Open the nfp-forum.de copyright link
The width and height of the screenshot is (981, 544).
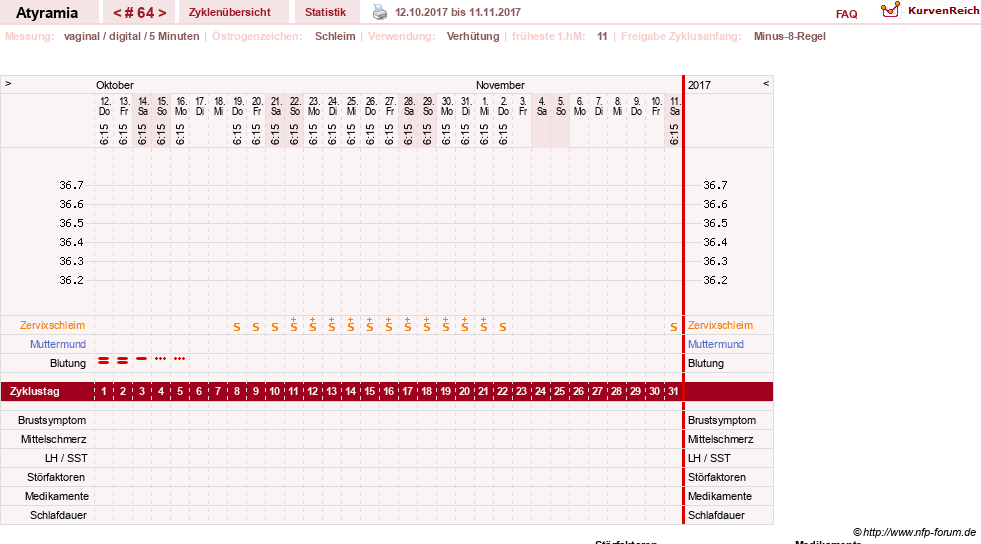coord(914,532)
